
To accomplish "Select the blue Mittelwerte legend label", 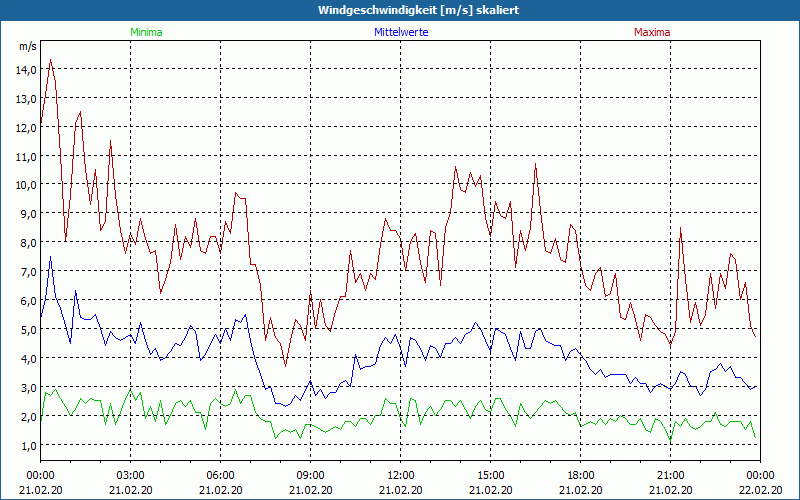I will point(401,32).
